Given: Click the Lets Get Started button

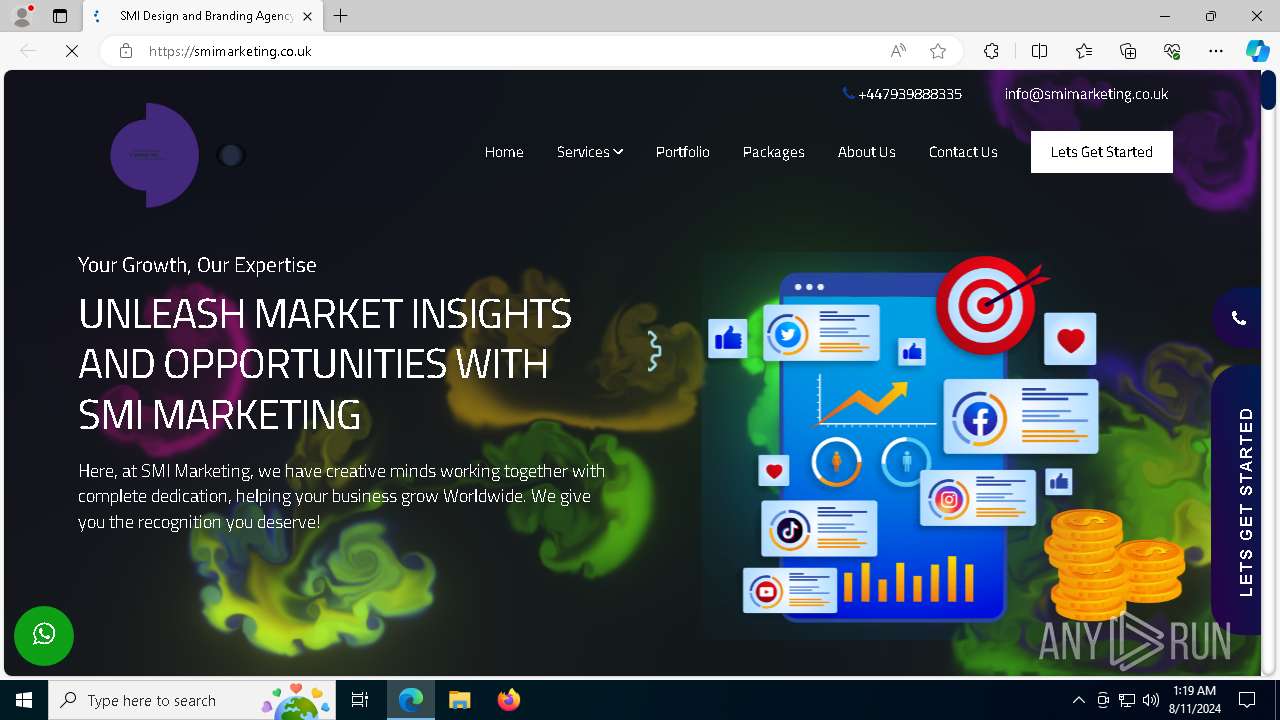Looking at the screenshot, I should [x=1102, y=152].
